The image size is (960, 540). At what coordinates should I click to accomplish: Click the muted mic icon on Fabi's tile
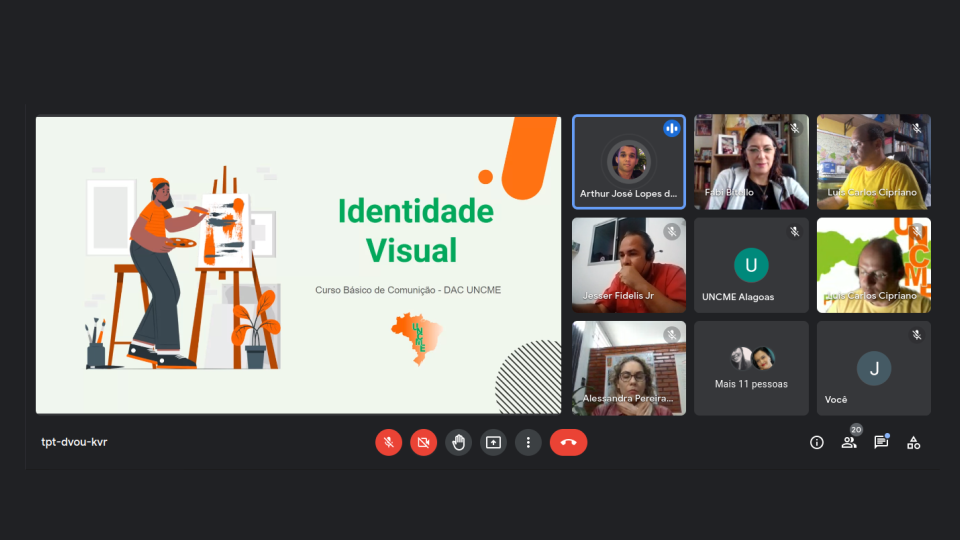(x=794, y=128)
